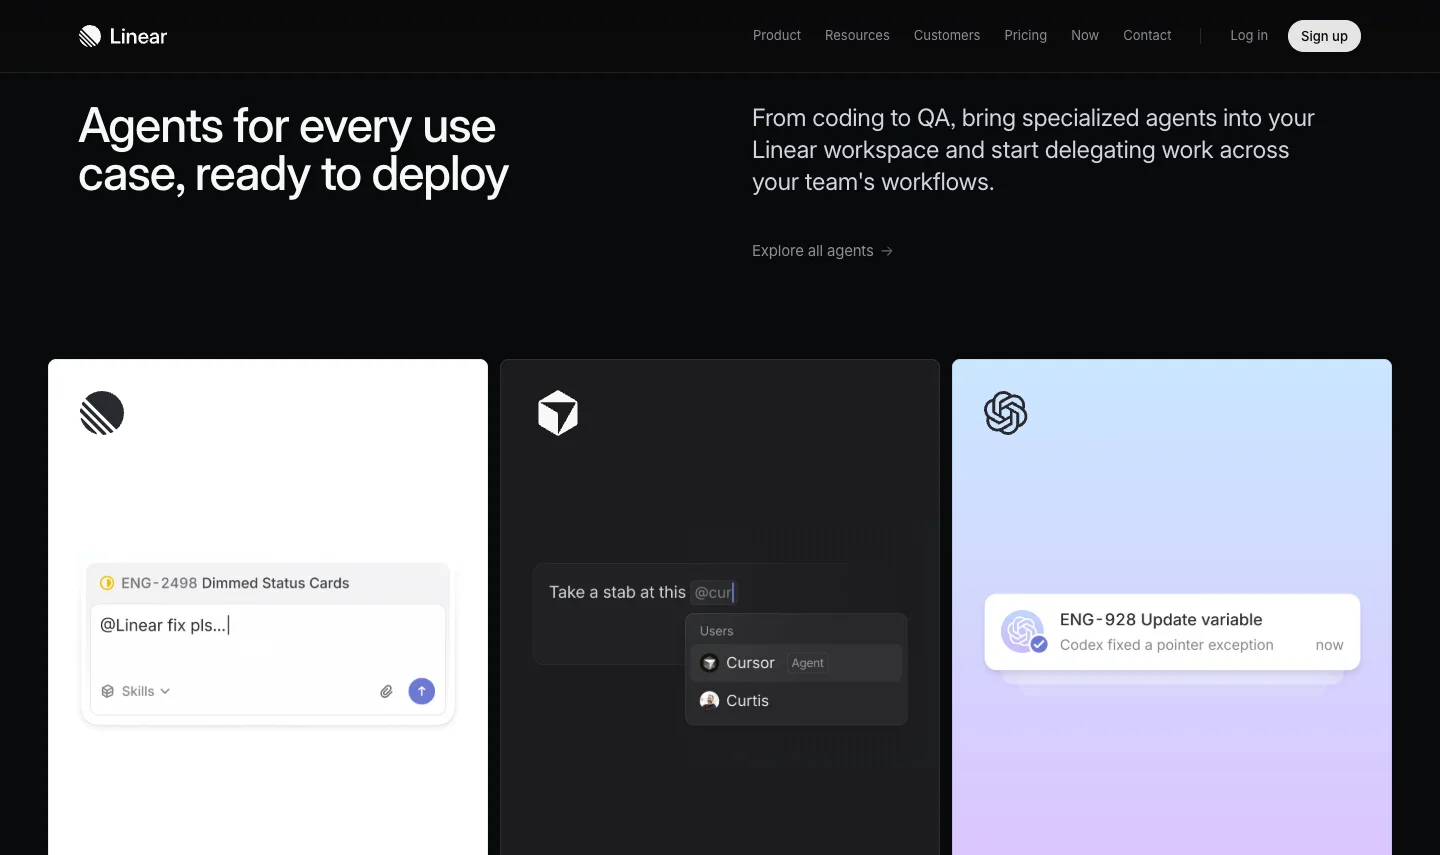Viewport: 1440px width, 855px height.
Task: Click the Codex avatar on the notification
Action: [x=1023, y=632]
